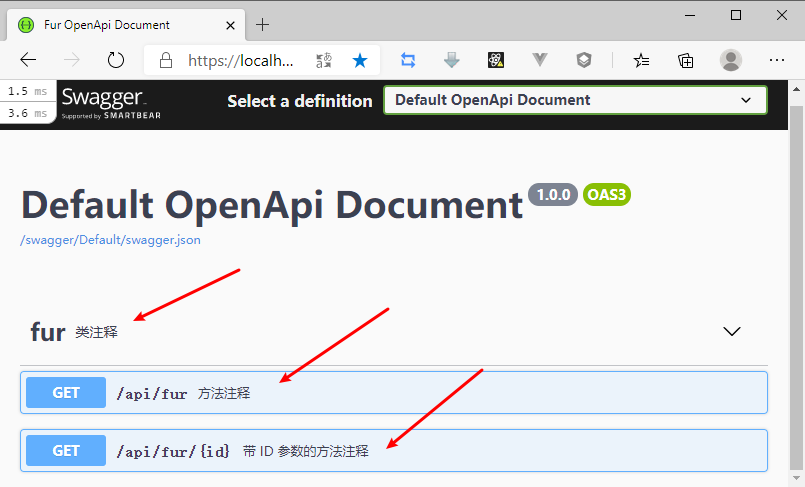The image size is (805, 487).
Task: Open the browser settings ellipsis menu
Action: (777, 60)
